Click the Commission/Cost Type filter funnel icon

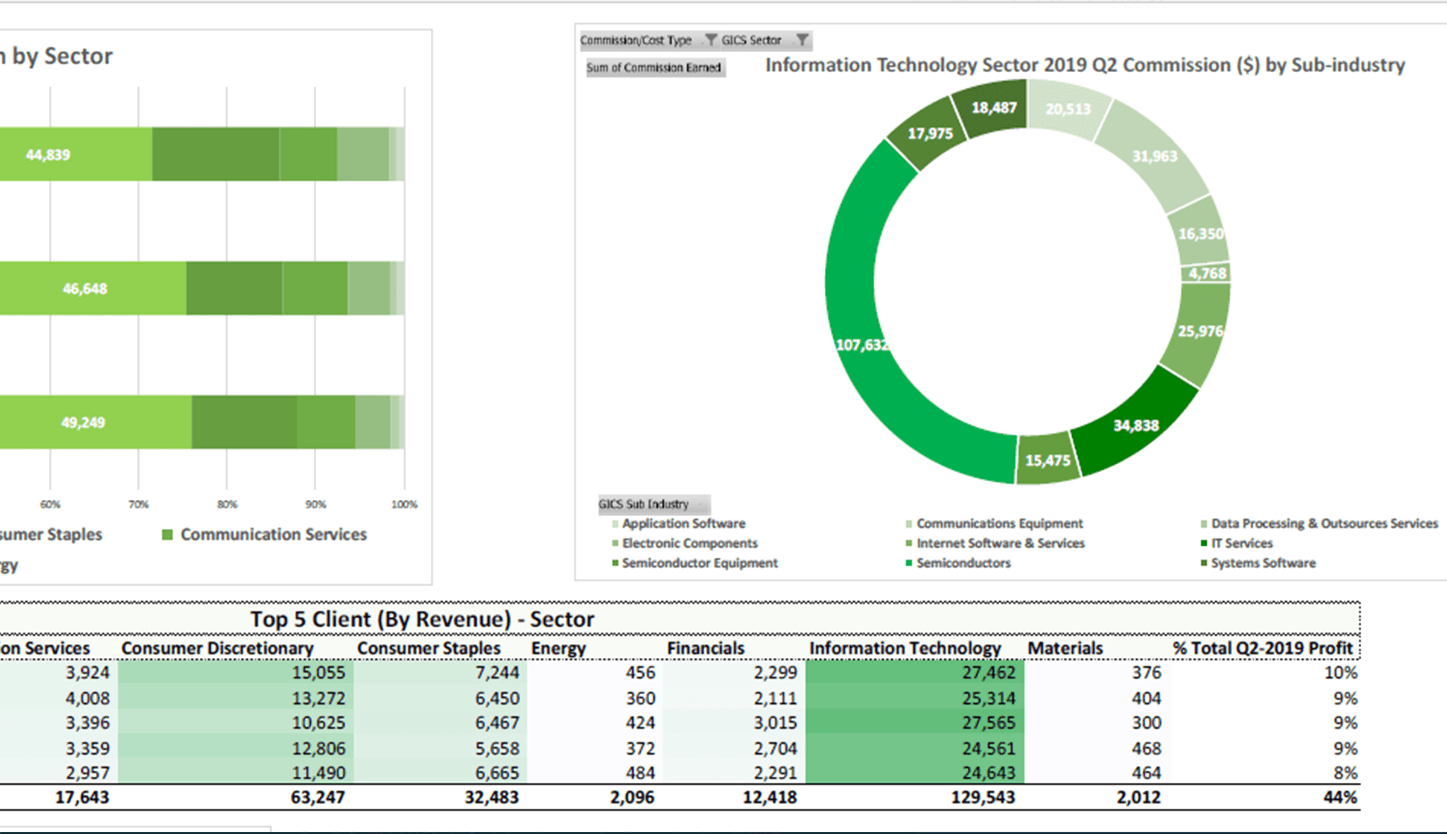click(x=711, y=40)
